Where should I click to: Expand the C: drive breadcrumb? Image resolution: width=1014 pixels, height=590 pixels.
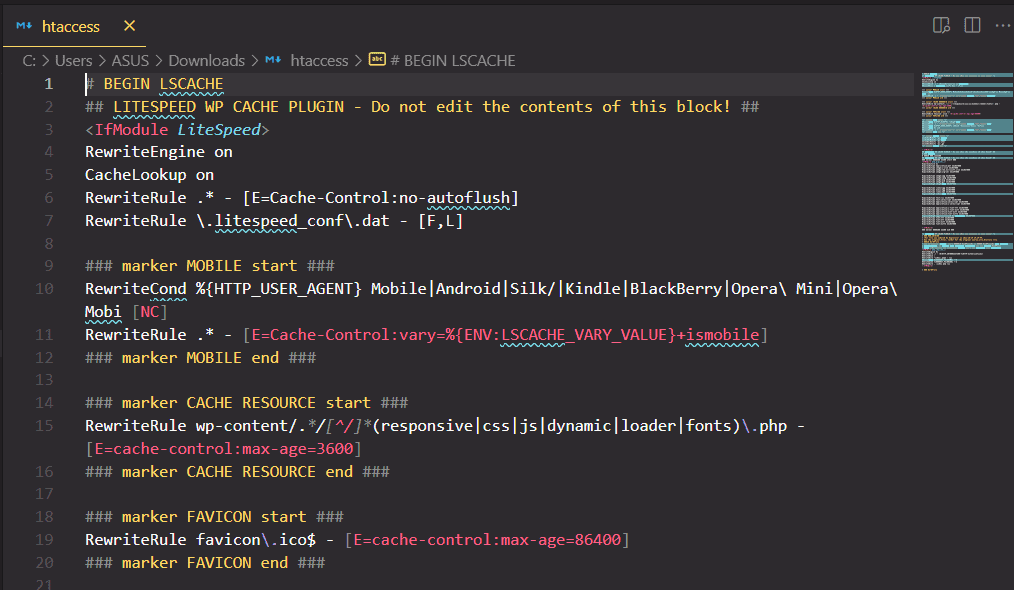29,60
